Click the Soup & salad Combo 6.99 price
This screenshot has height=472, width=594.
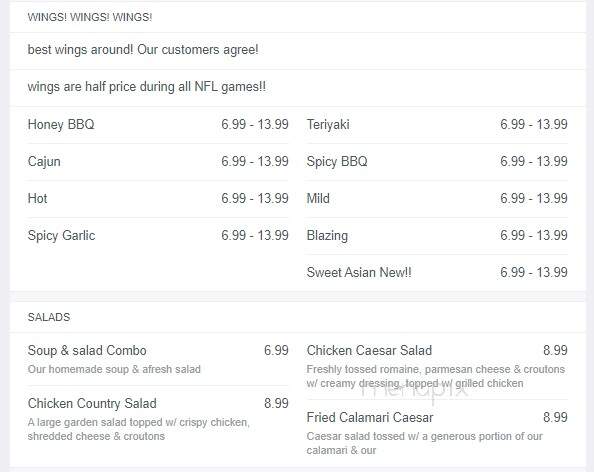pos(276,350)
